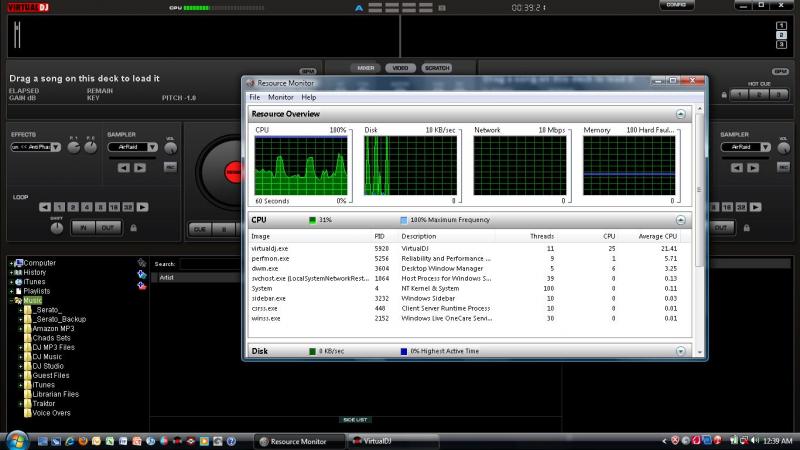
Task: Click the right sampler next arrow button
Action: [x=753, y=167]
